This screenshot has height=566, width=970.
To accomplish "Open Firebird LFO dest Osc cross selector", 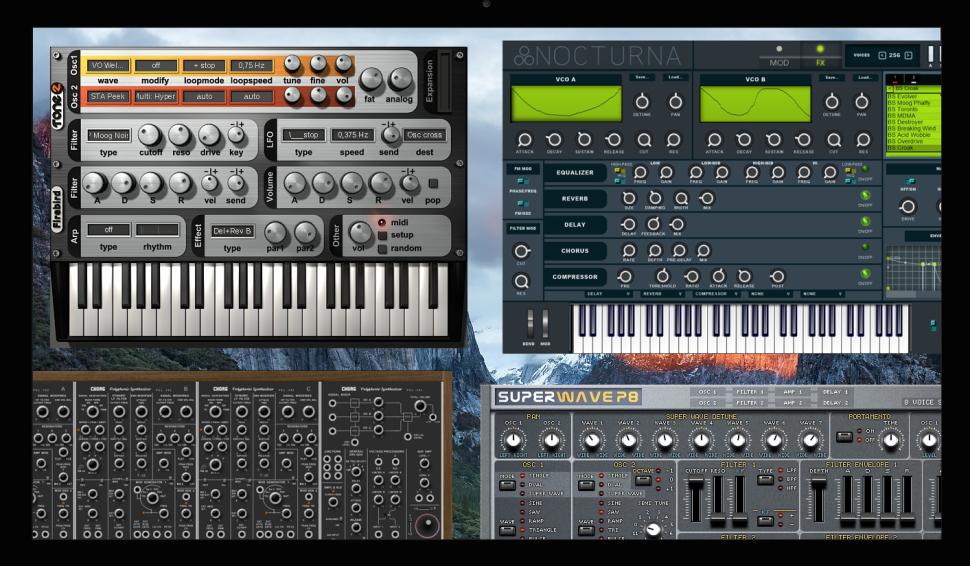I will point(424,134).
